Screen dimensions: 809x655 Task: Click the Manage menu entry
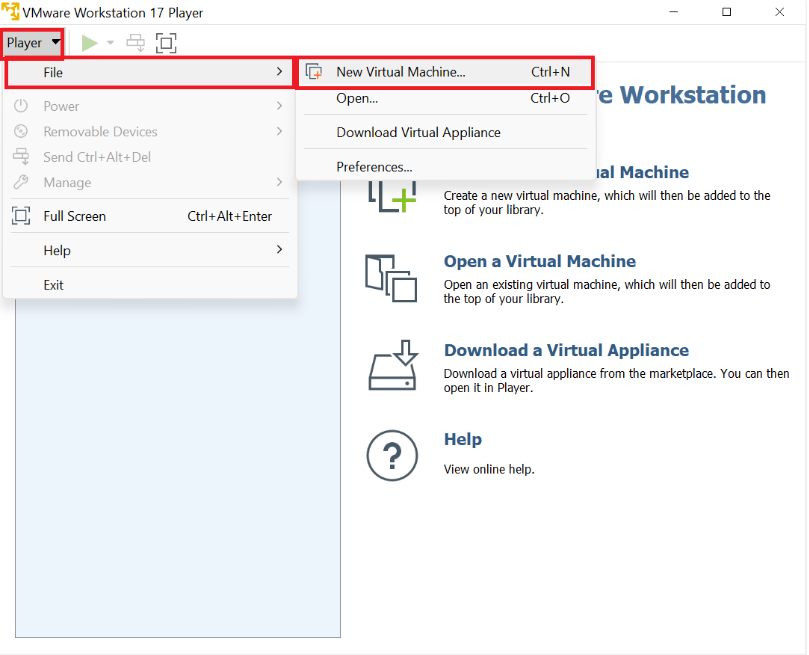pos(149,182)
